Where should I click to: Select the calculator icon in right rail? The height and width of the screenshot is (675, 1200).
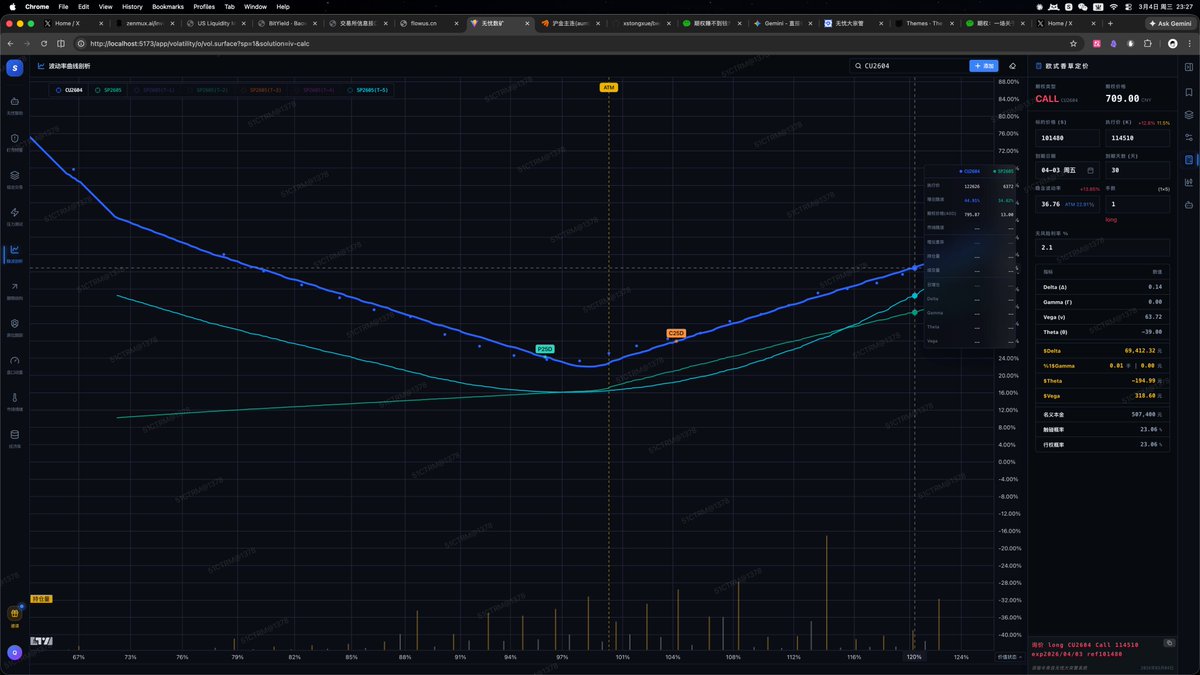[x=1189, y=160]
